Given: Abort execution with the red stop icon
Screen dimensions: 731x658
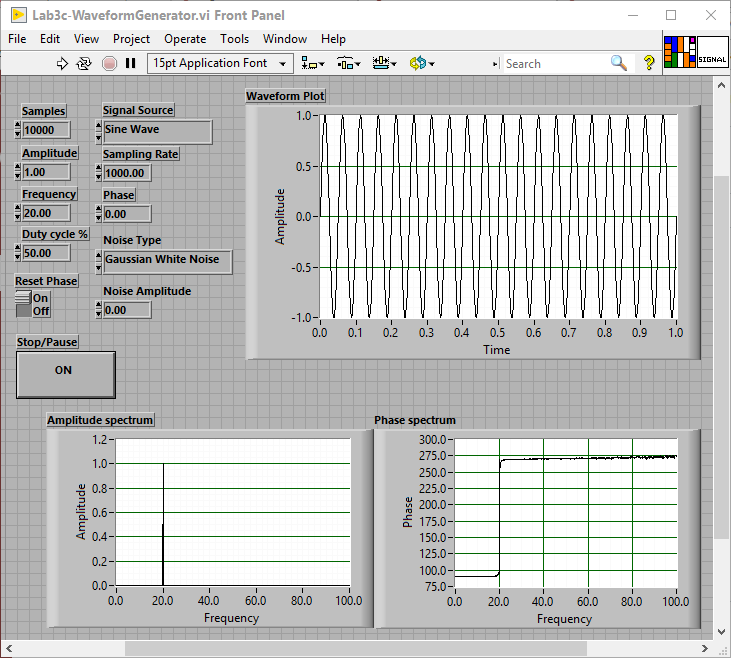Looking at the screenshot, I should pyautogui.click(x=109, y=63).
